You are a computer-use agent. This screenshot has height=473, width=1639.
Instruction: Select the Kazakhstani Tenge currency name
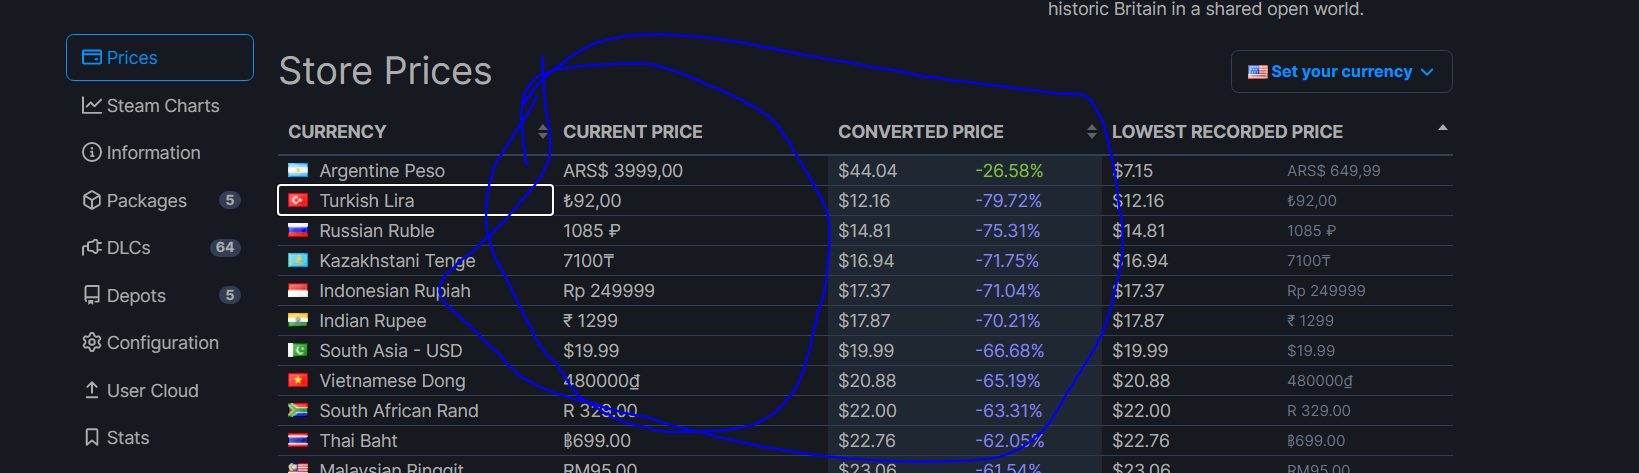point(397,261)
